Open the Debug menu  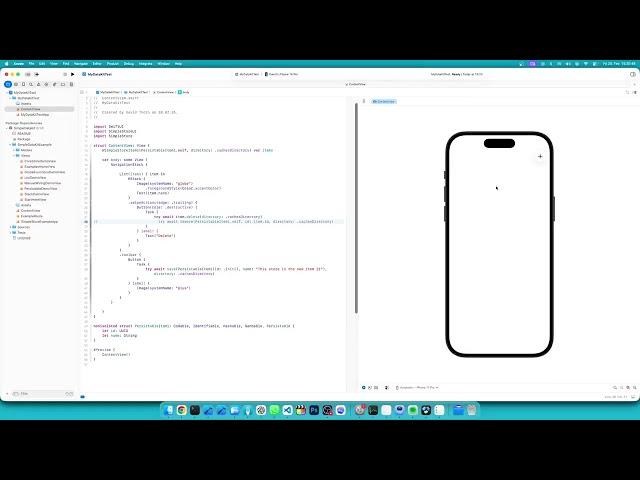(129, 64)
